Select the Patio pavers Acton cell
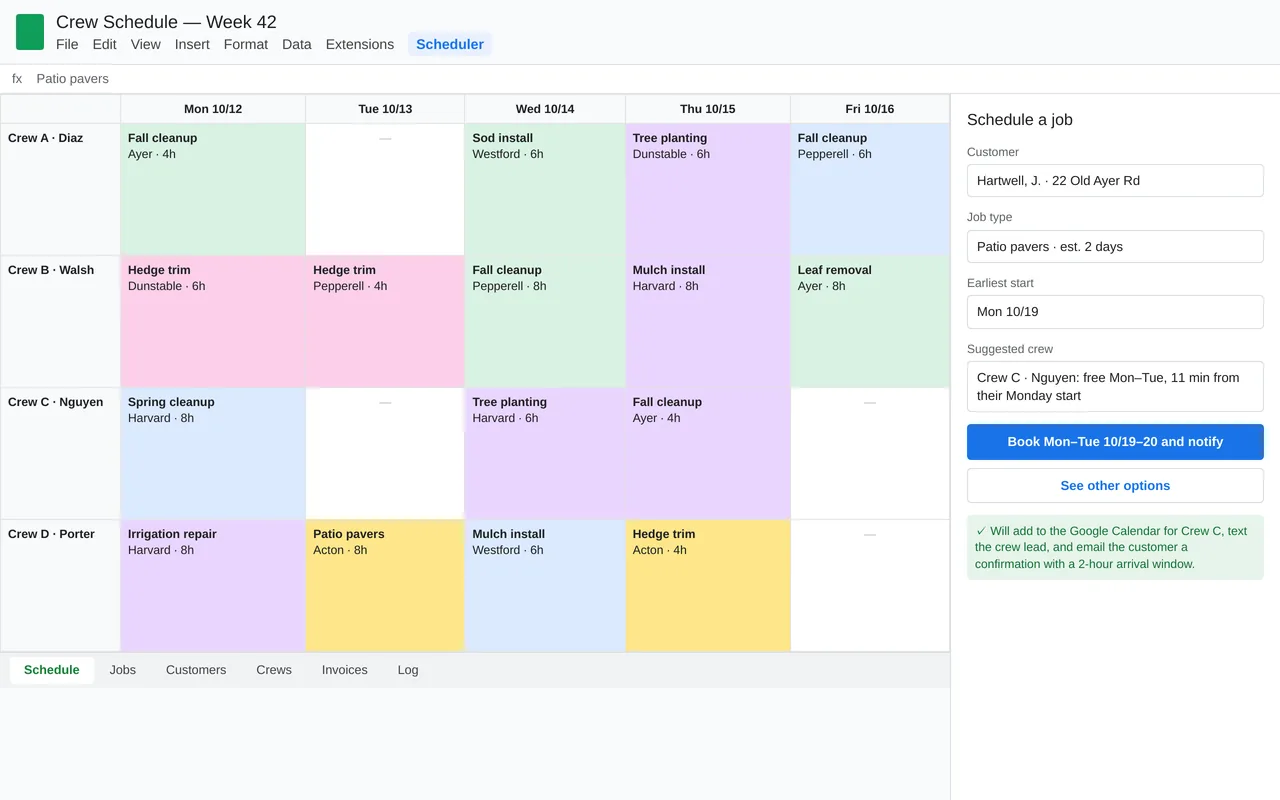The image size is (1280, 800). coord(385,586)
